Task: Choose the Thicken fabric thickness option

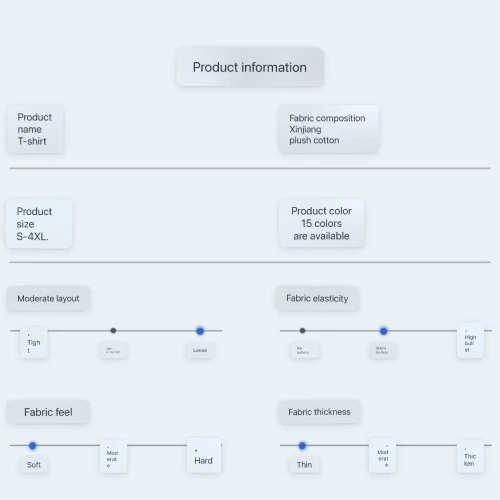Action: pyautogui.click(x=470, y=456)
